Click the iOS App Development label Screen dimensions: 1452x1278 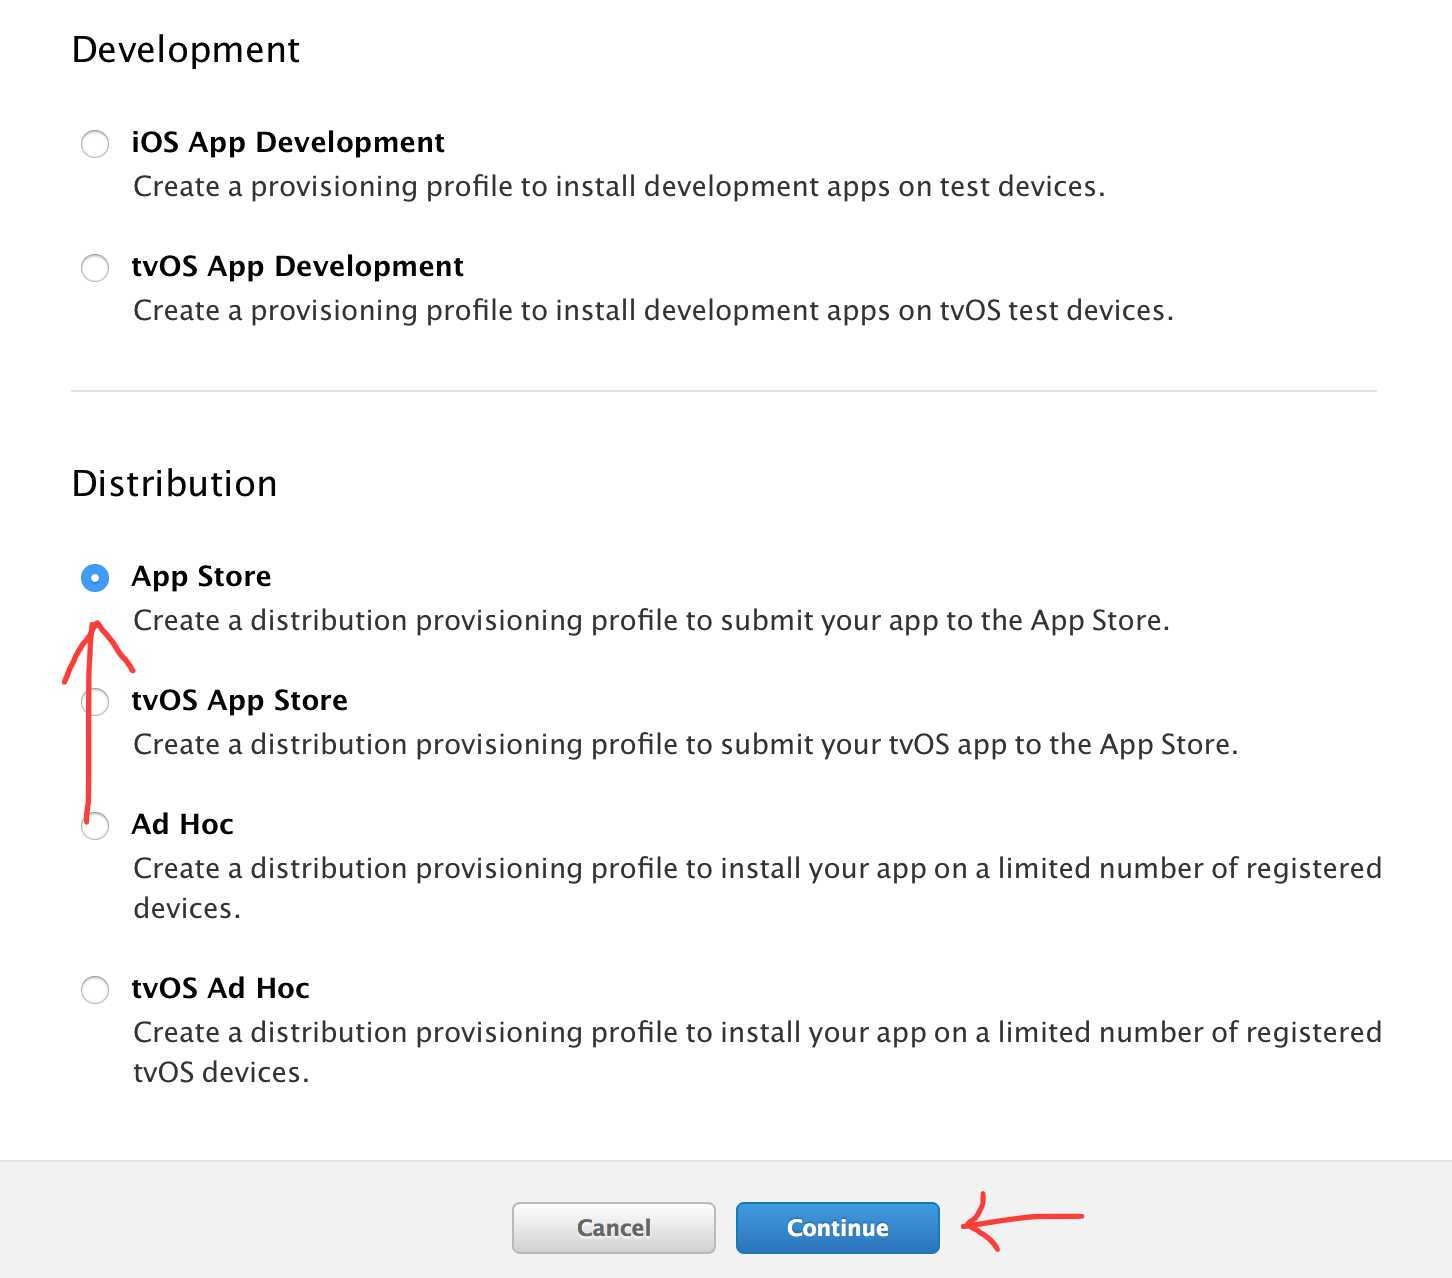[x=288, y=143]
